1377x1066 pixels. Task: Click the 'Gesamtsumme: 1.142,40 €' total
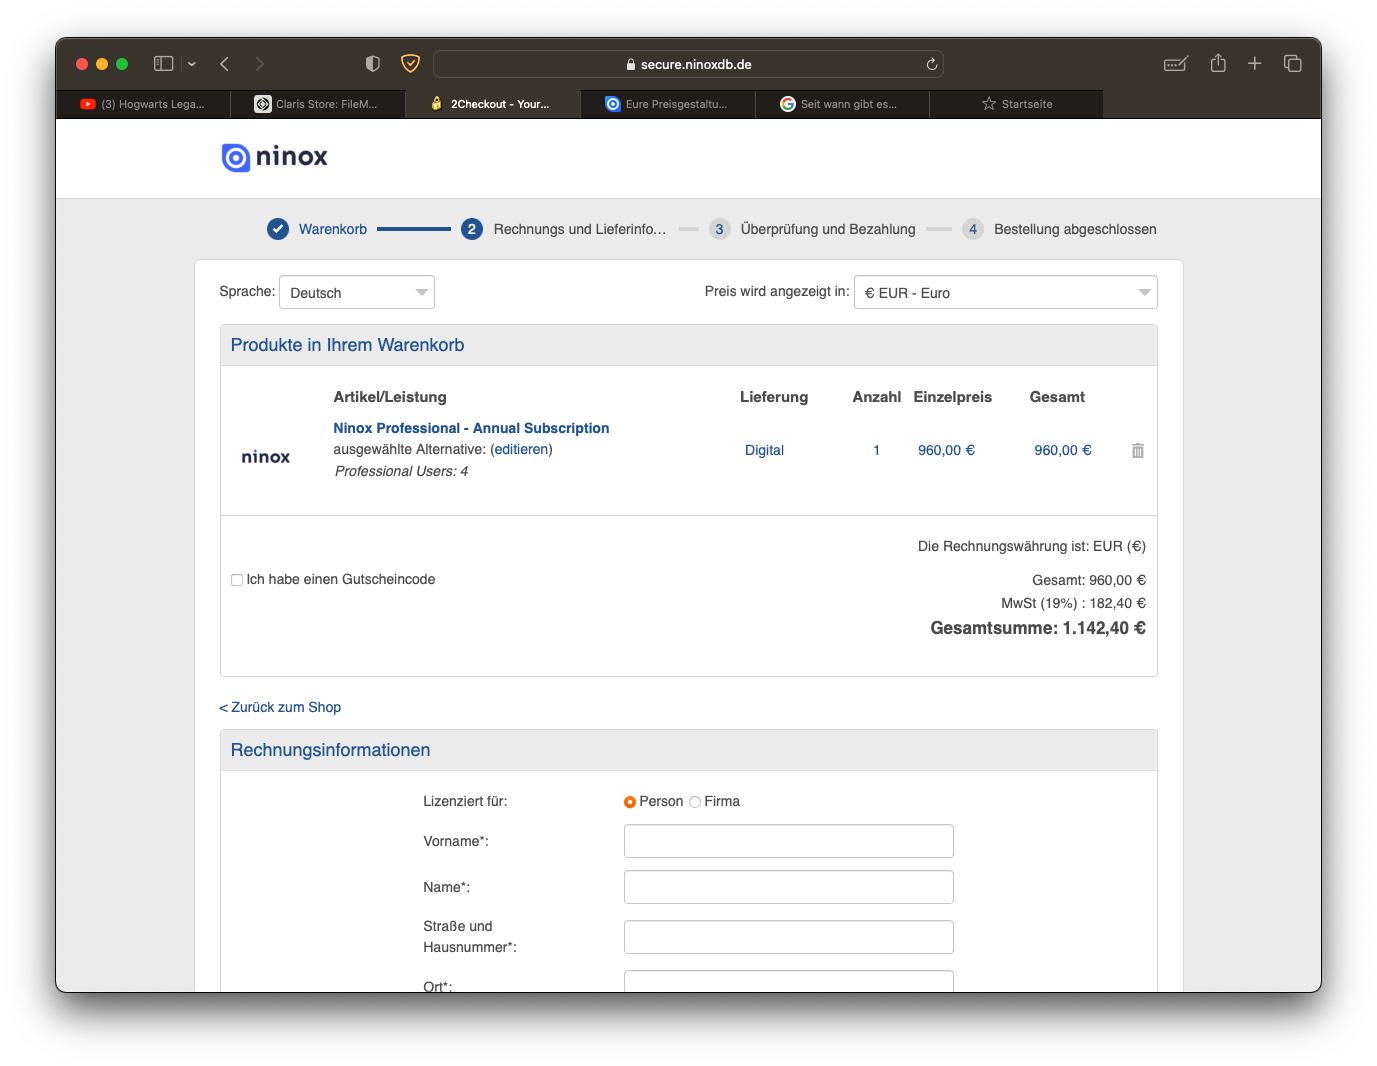pyautogui.click(x=1038, y=628)
